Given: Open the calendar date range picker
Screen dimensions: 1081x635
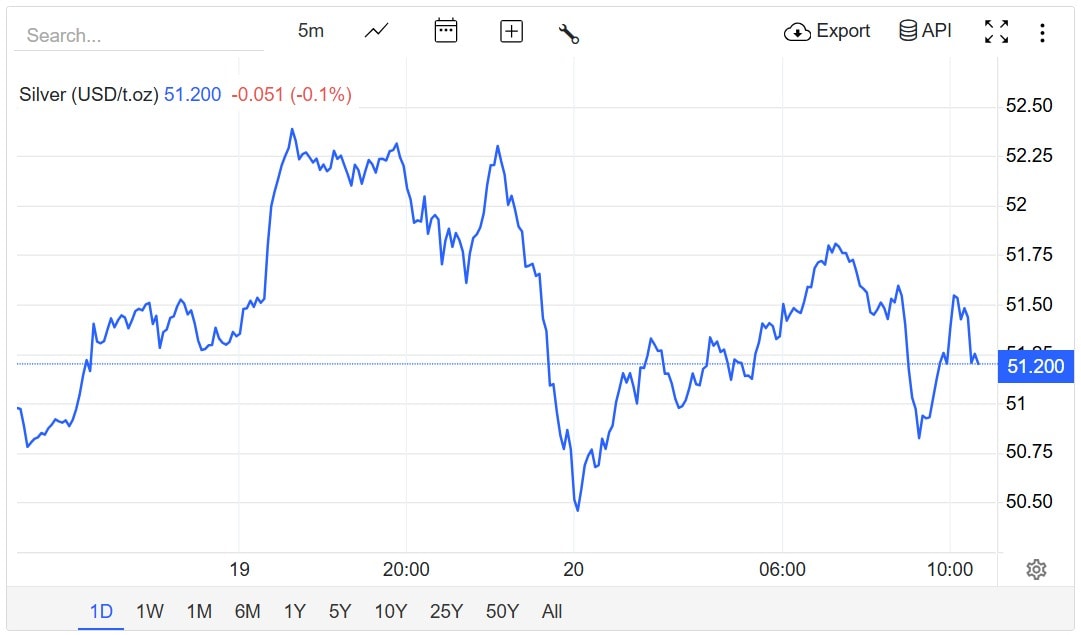Looking at the screenshot, I should (446, 31).
